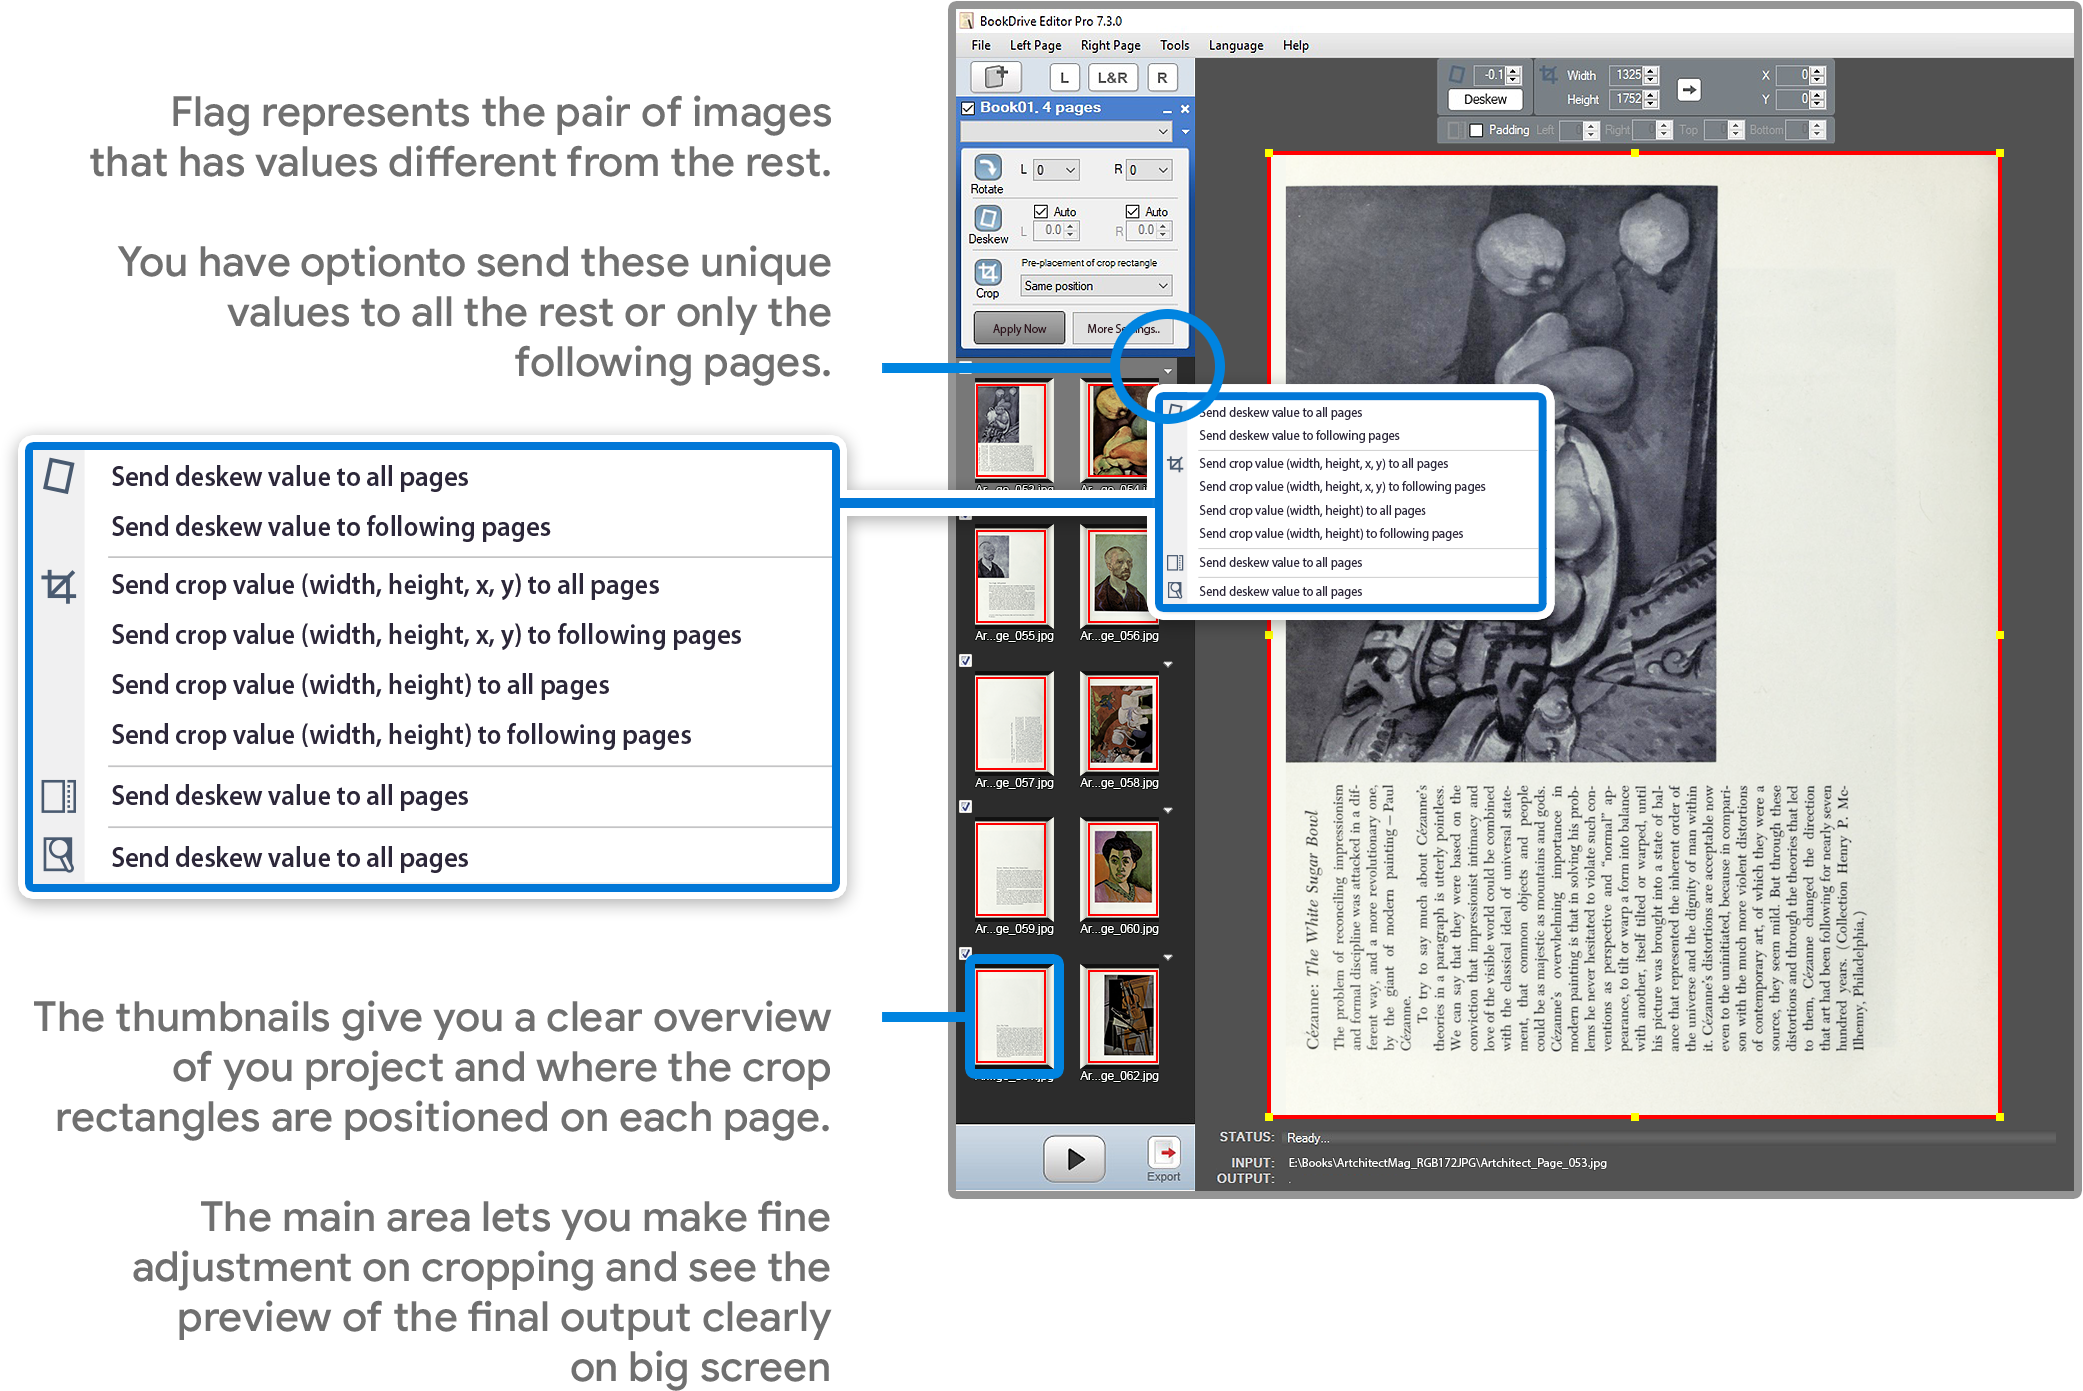2083x1391 pixels.
Task: Toggle right page Auto deskew checkbox
Action: click(1133, 212)
